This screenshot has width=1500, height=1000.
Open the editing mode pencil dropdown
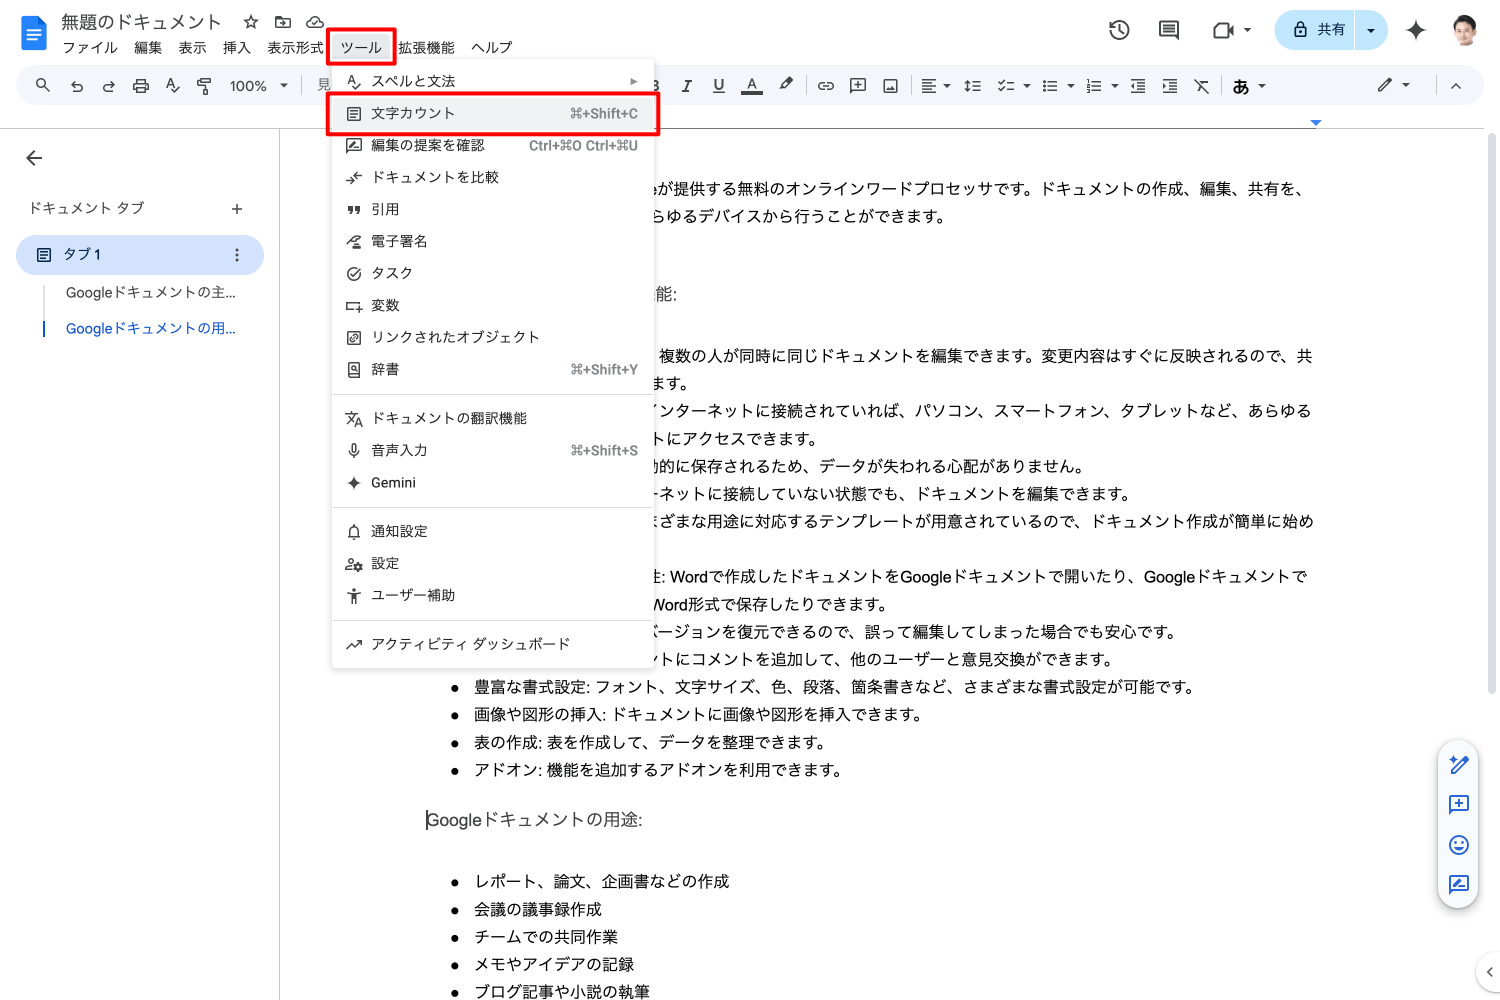(1393, 86)
